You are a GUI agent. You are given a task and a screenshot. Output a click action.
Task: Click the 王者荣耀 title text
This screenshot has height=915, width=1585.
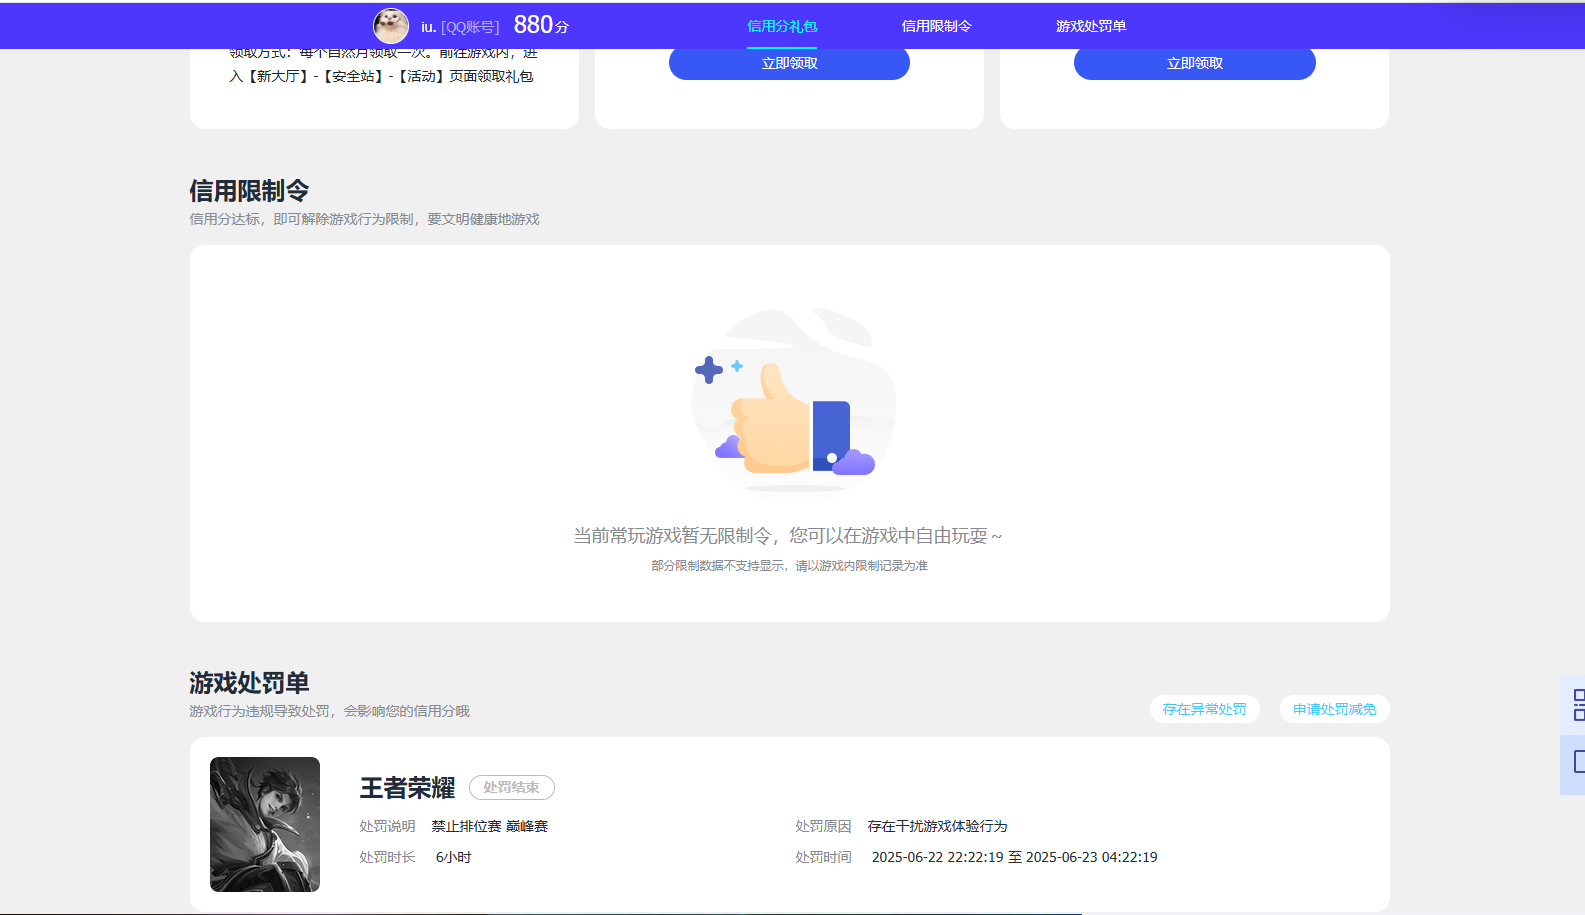coord(407,788)
